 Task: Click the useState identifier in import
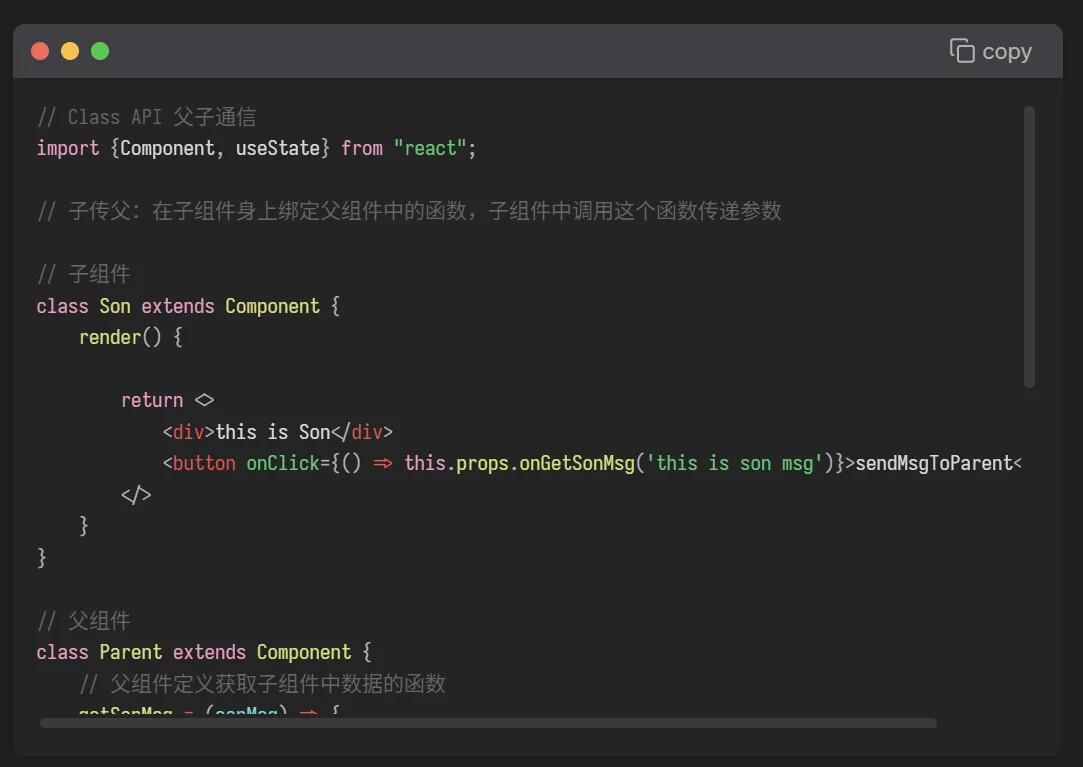[278, 148]
